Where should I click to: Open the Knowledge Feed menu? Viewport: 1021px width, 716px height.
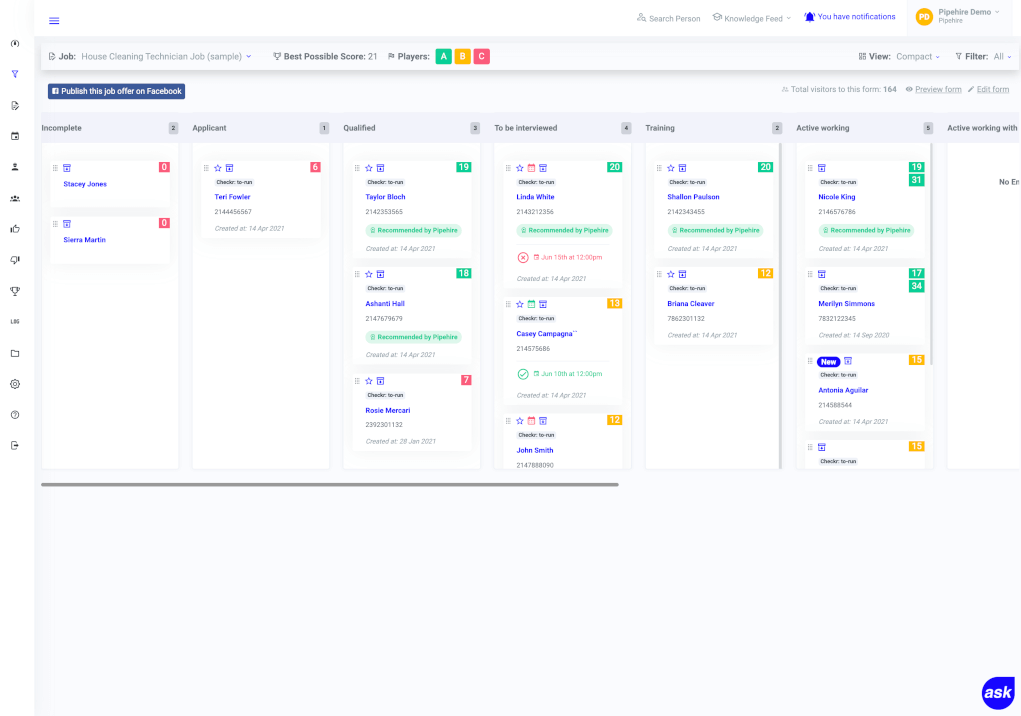coord(751,18)
